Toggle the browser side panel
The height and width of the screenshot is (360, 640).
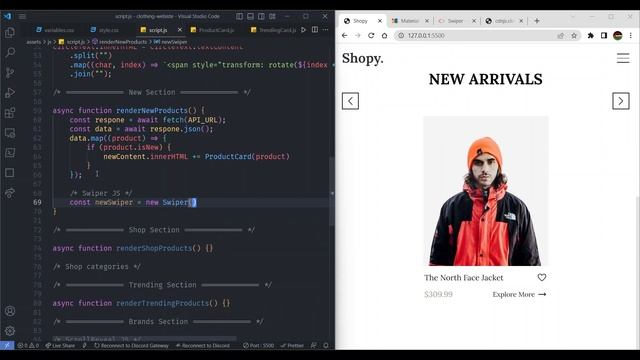point(604,36)
